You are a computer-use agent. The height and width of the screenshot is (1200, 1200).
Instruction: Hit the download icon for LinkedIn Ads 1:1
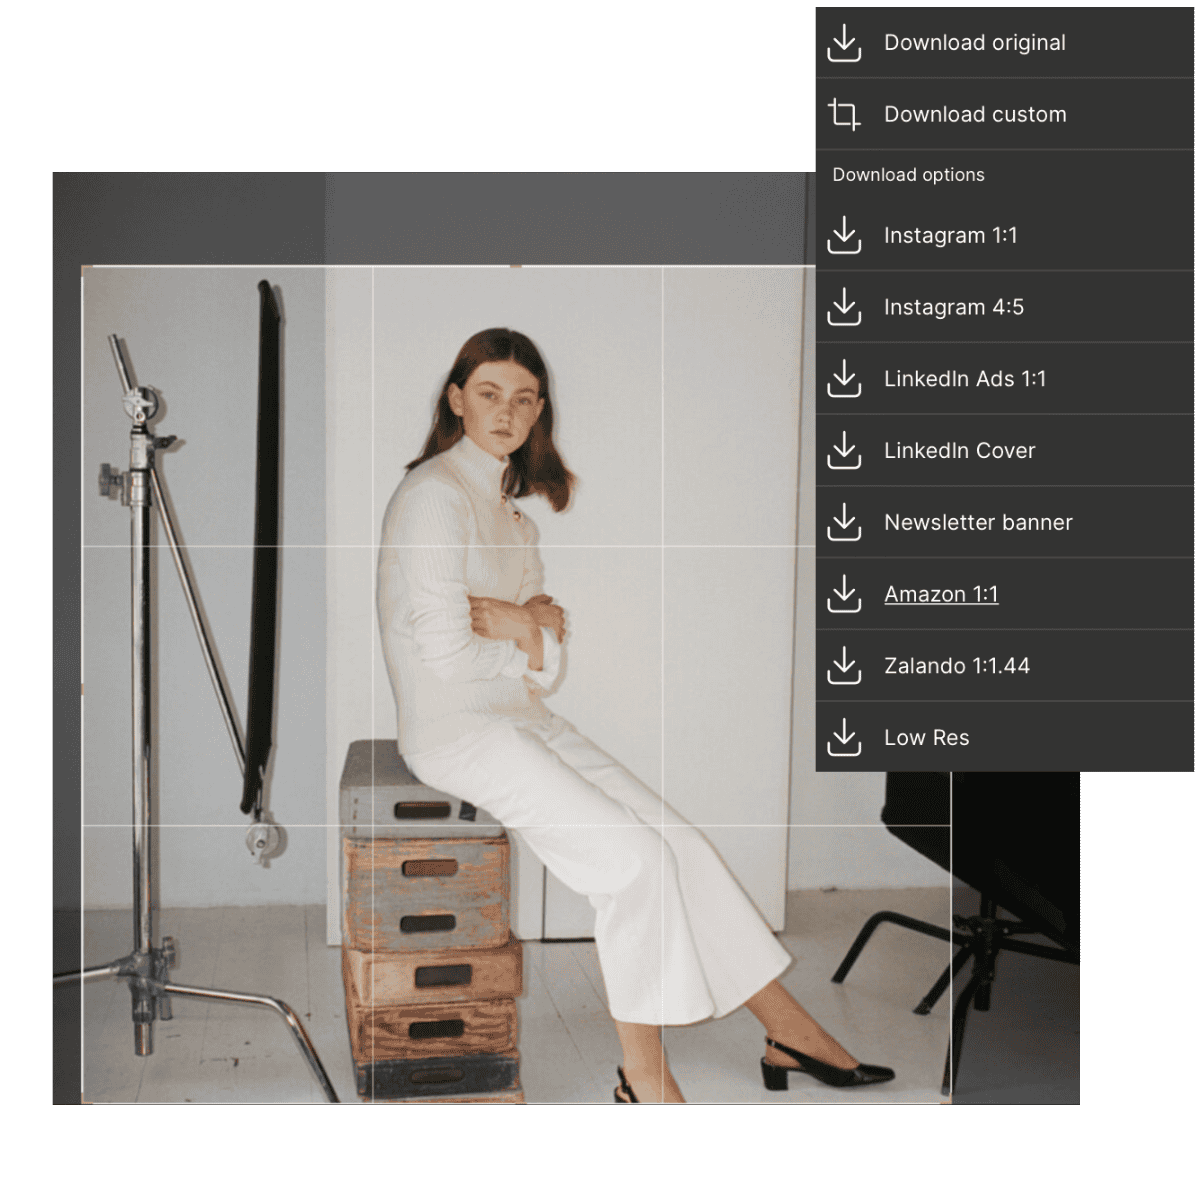pos(844,379)
